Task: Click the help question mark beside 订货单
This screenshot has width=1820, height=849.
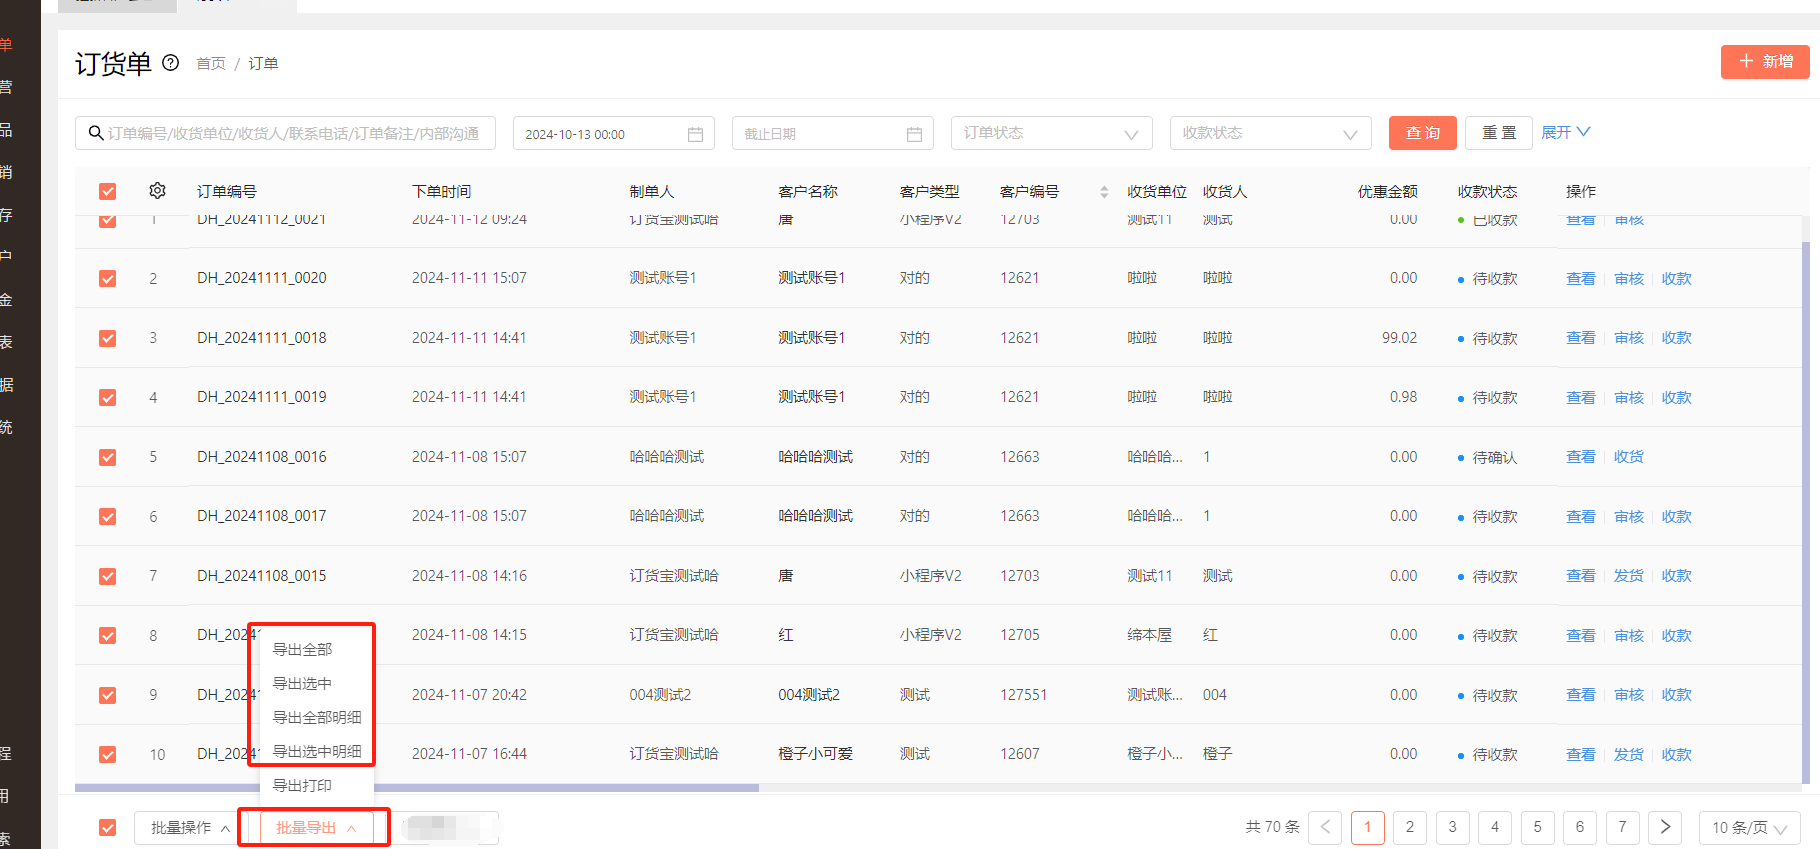Action: click(171, 63)
